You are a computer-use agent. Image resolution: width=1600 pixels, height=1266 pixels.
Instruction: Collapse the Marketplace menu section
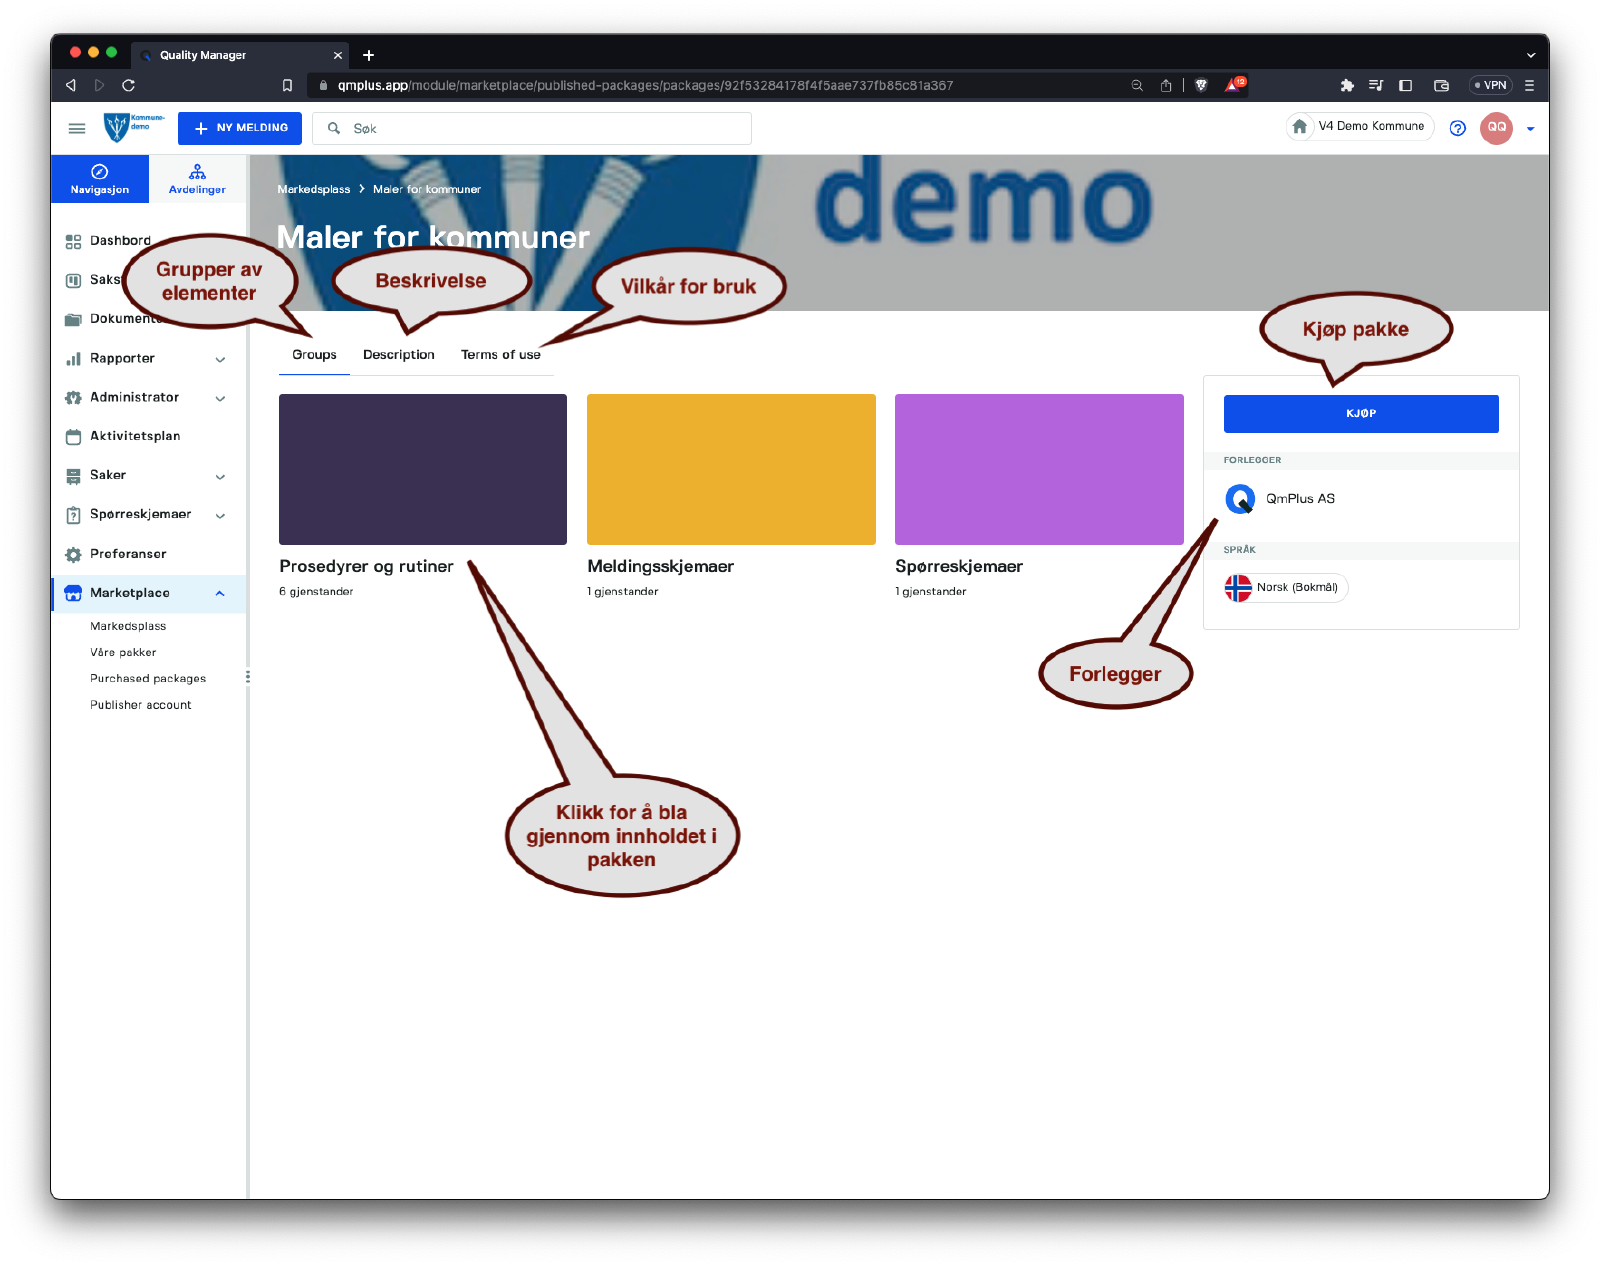tap(220, 593)
